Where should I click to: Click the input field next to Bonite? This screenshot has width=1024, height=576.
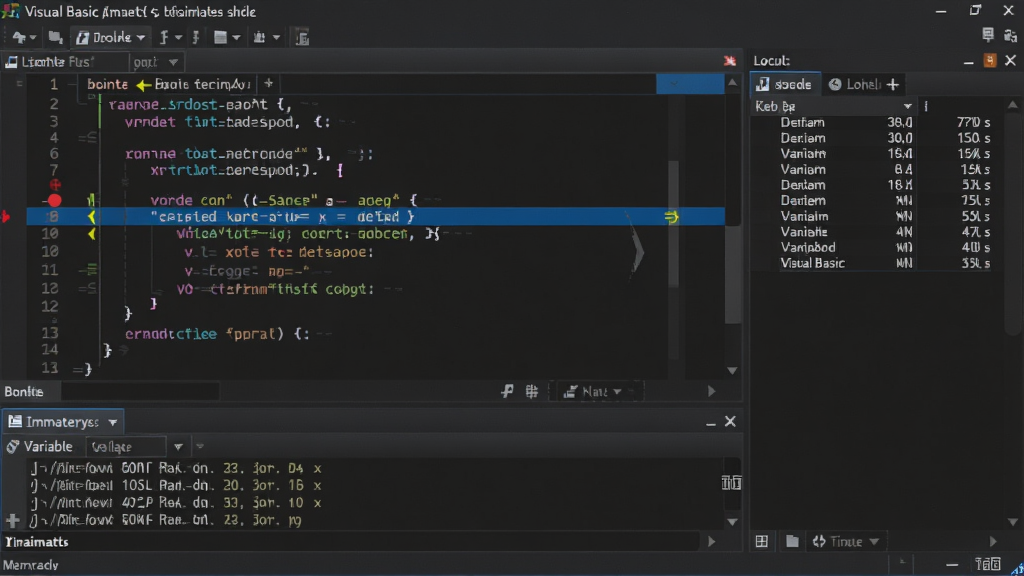pos(140,392)
